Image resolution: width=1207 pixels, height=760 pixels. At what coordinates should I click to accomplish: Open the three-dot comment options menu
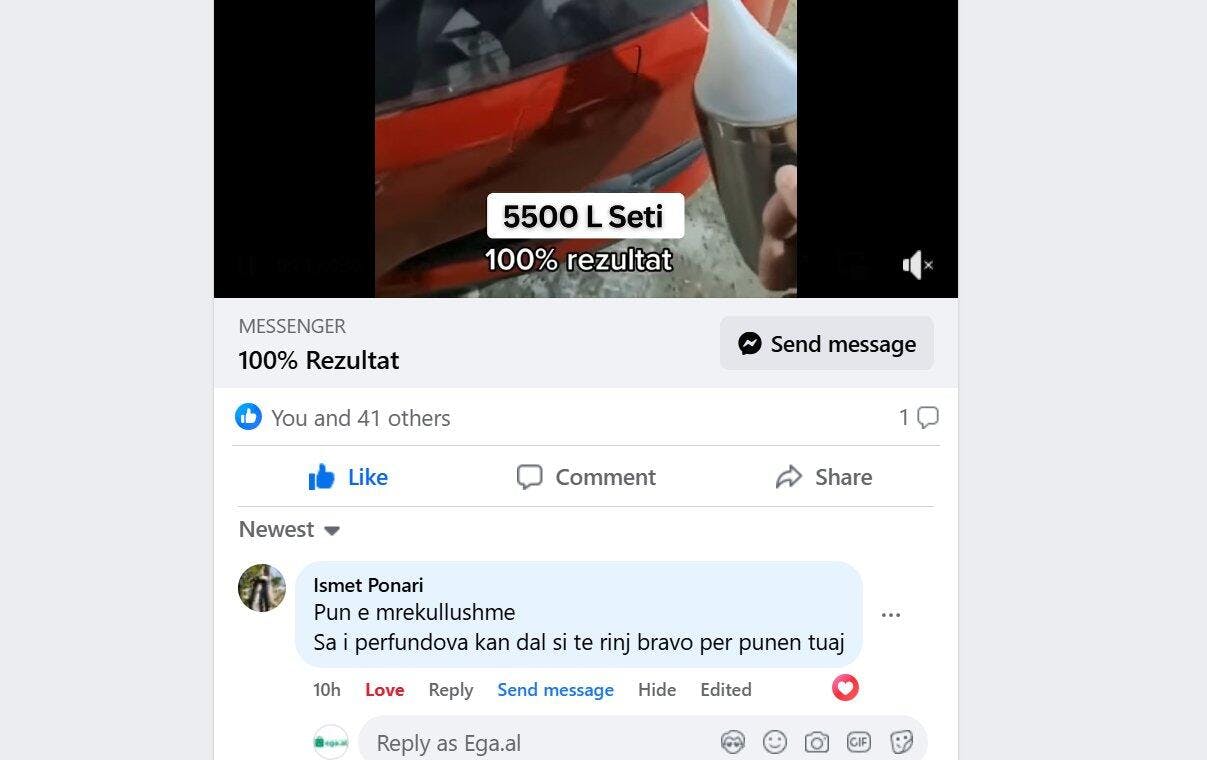(x=891, y=615)
